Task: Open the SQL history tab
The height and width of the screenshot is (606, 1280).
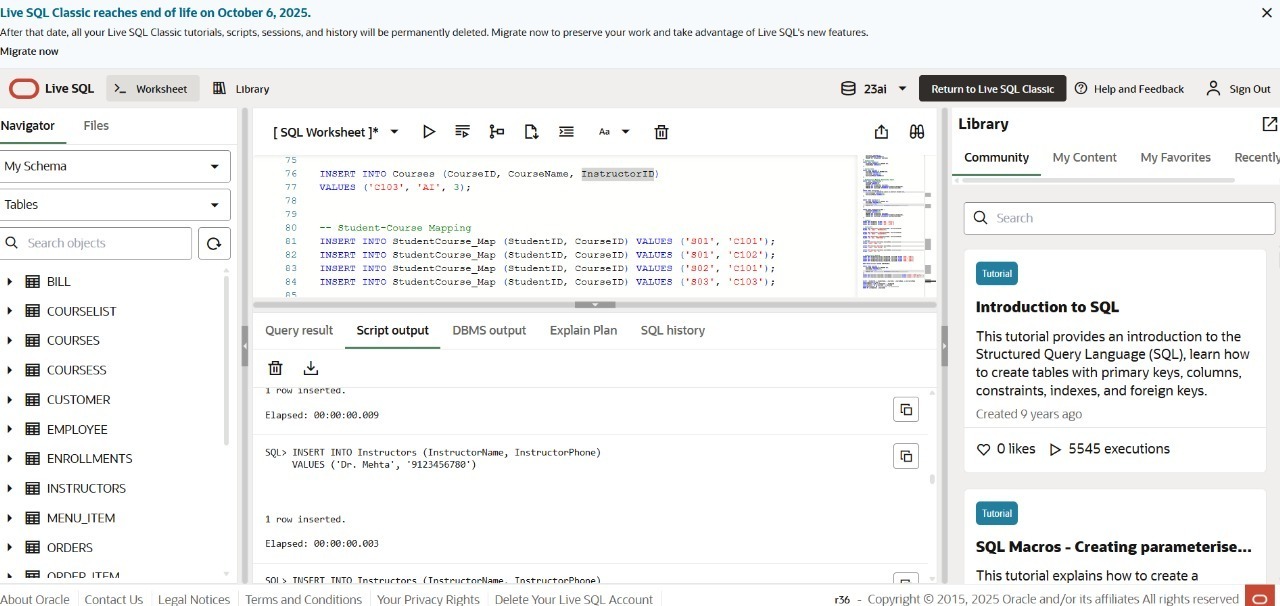Action: (672, 330)
